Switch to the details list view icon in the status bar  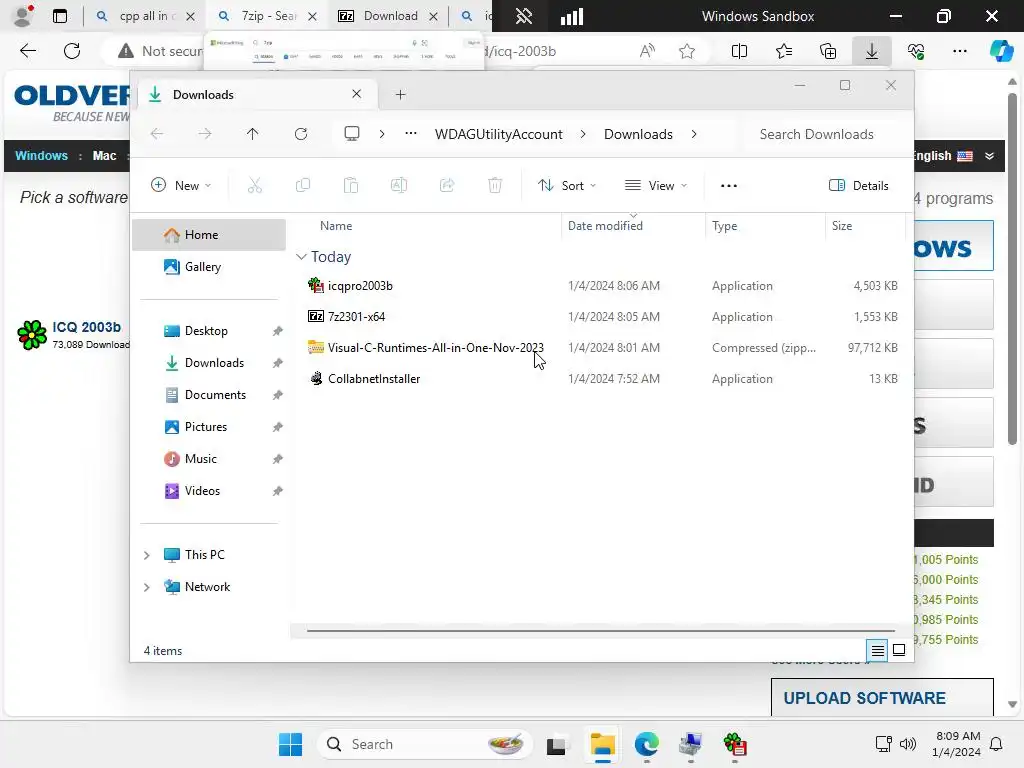click(878, 650)
